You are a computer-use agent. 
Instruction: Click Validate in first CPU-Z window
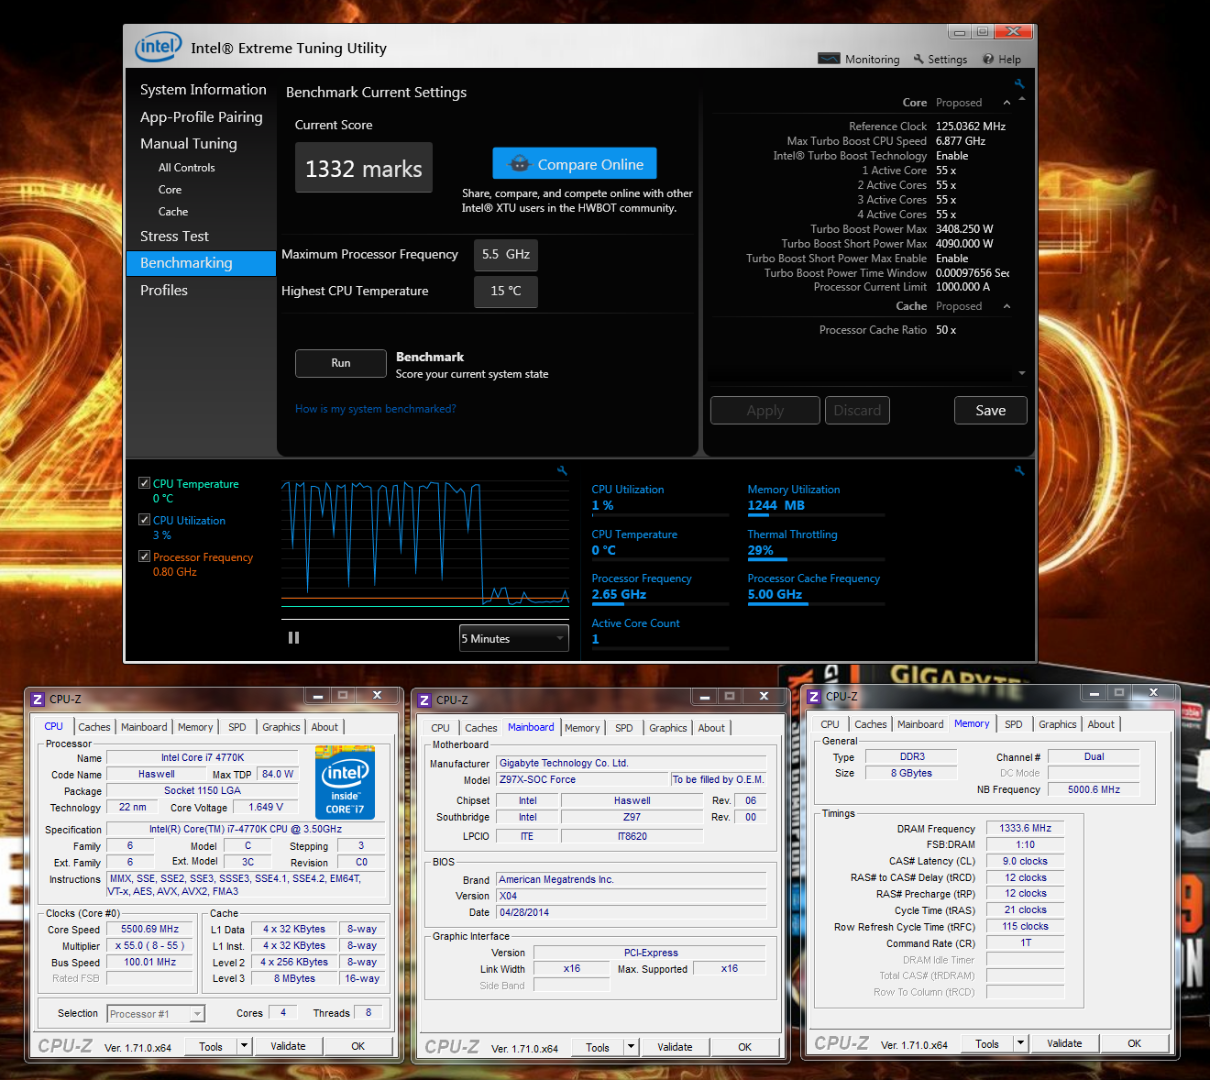coord(288,1046)
